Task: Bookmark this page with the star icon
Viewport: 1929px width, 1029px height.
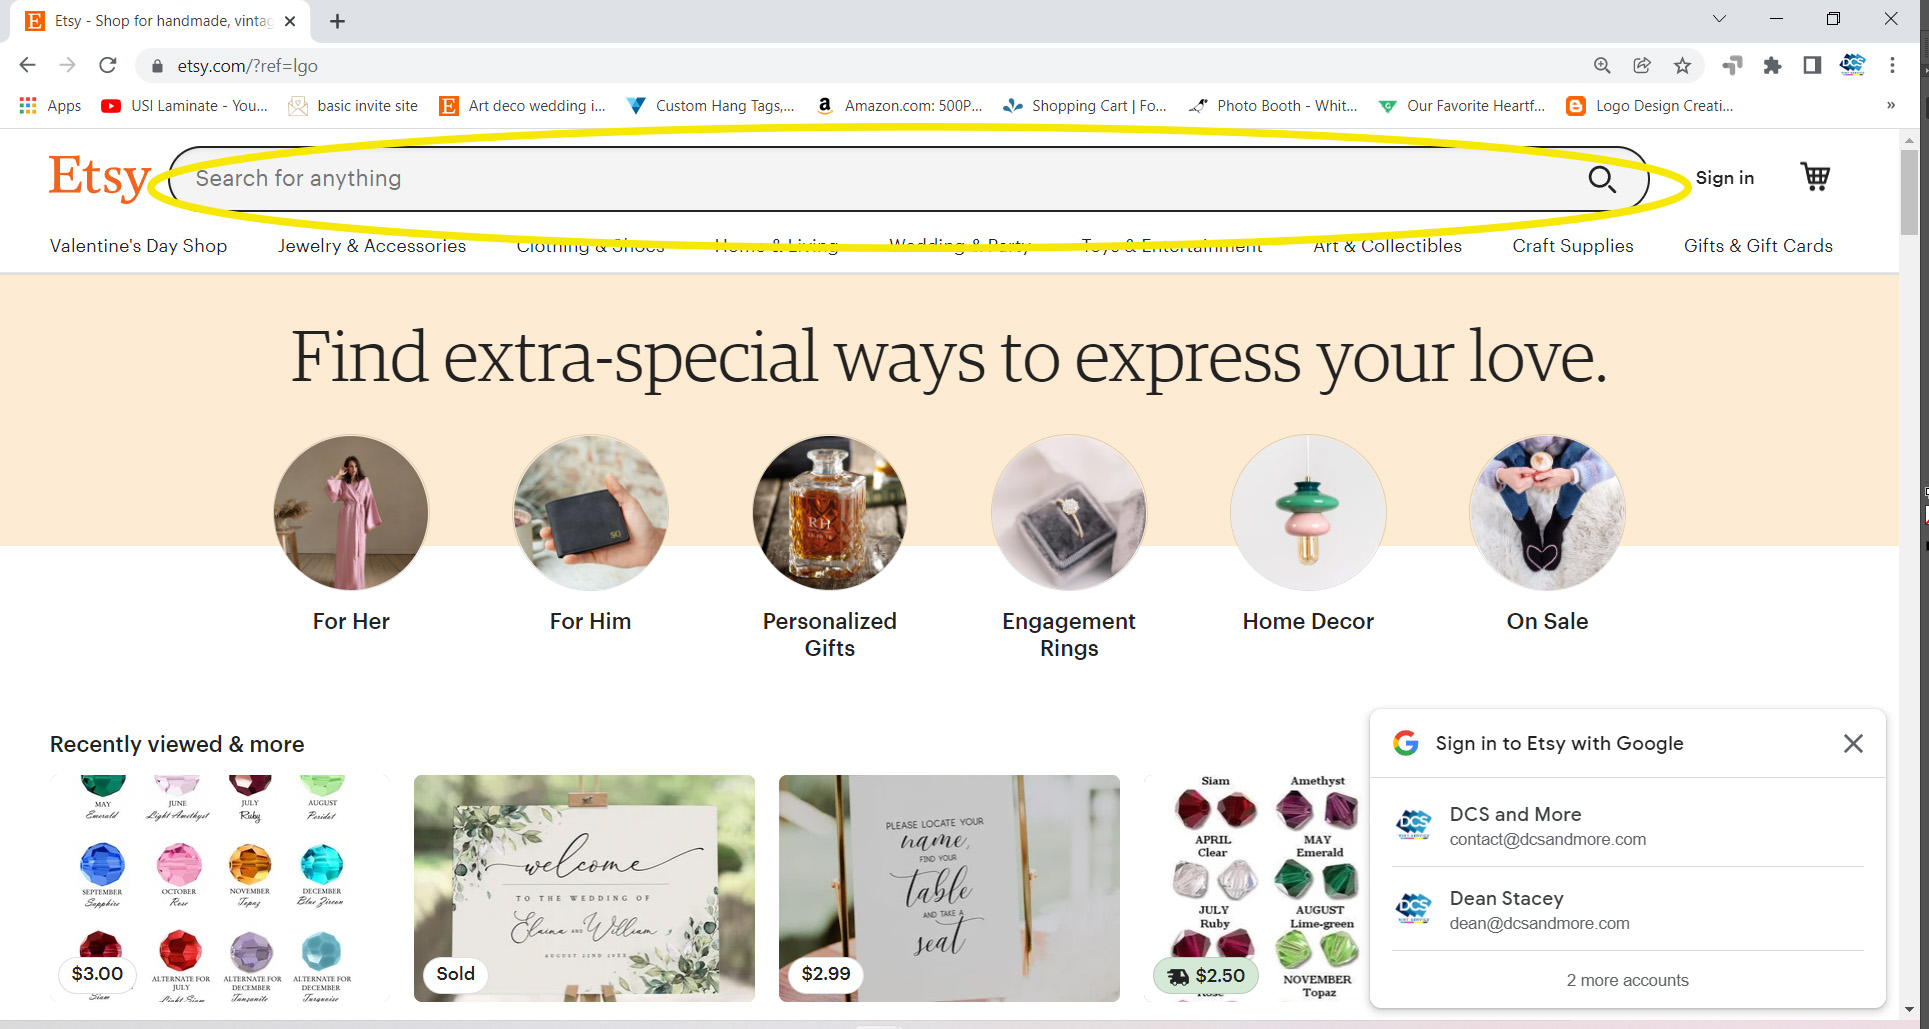Action: (x=1682, y=66)
